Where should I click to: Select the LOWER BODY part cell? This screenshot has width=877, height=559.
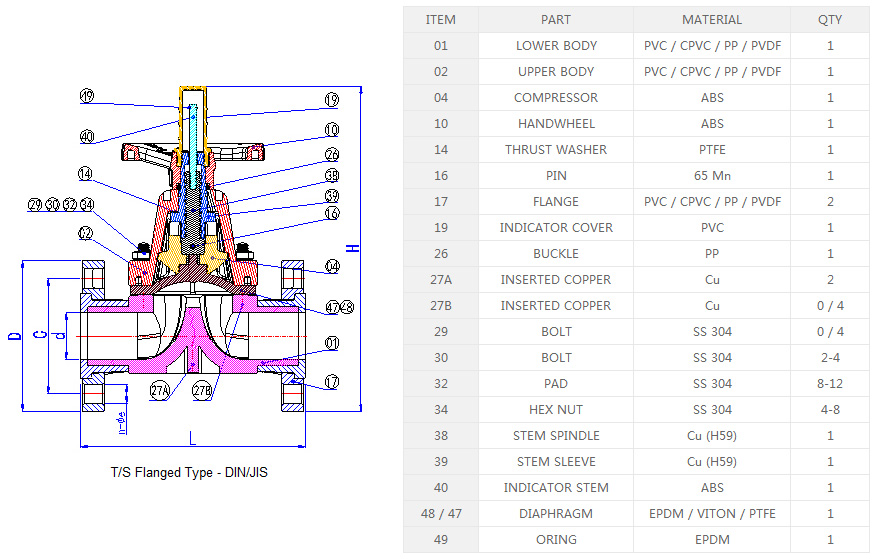(556, 45)
